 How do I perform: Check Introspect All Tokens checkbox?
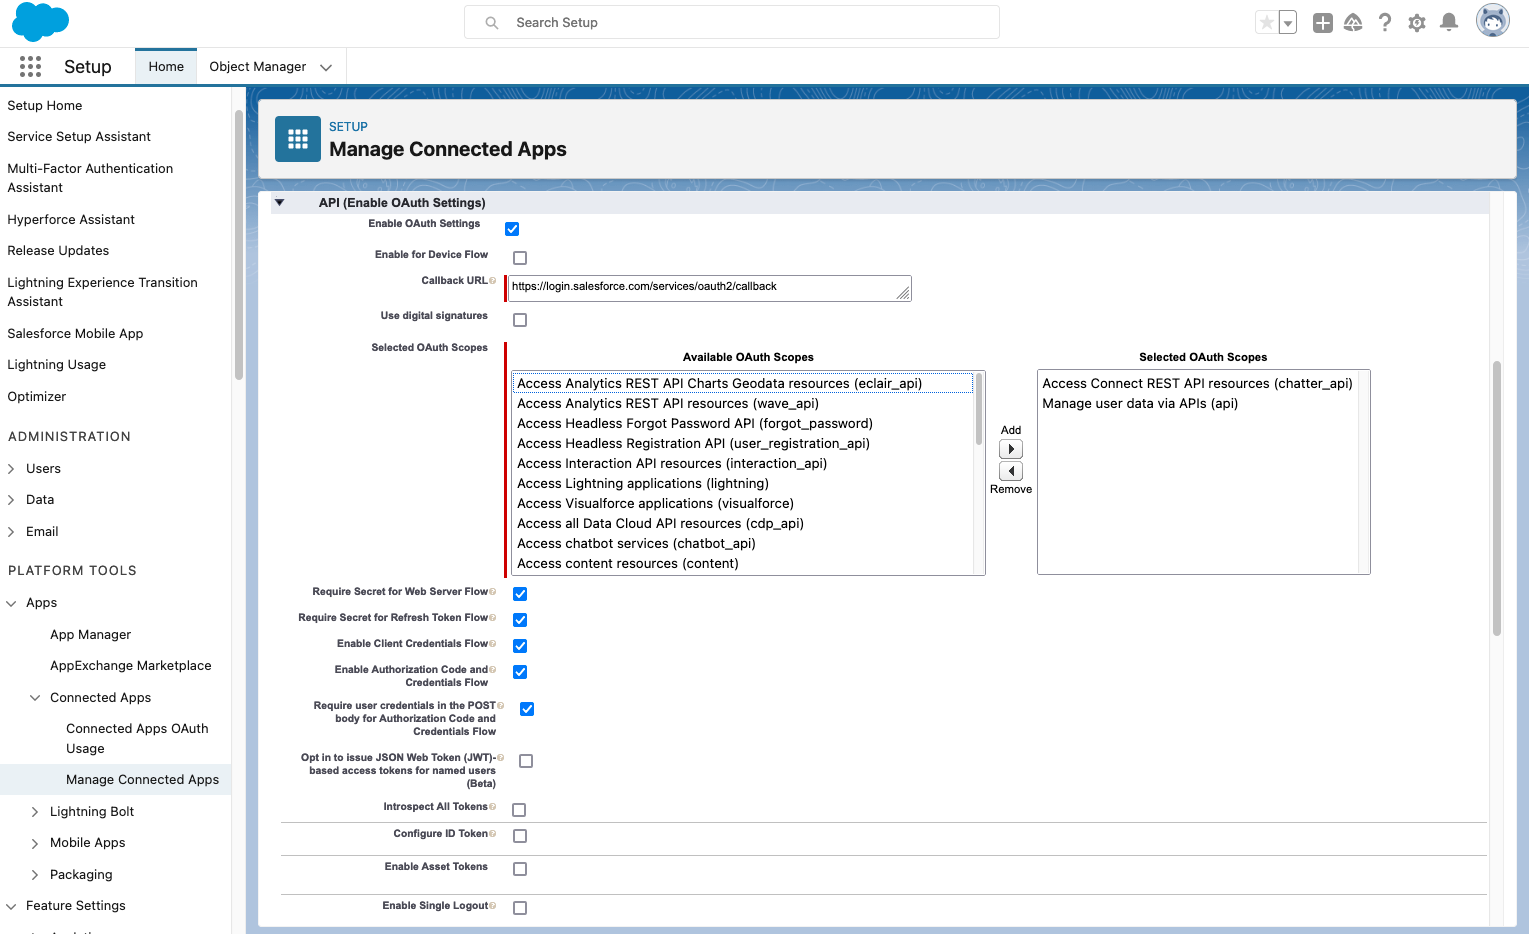tap(519, 810)
